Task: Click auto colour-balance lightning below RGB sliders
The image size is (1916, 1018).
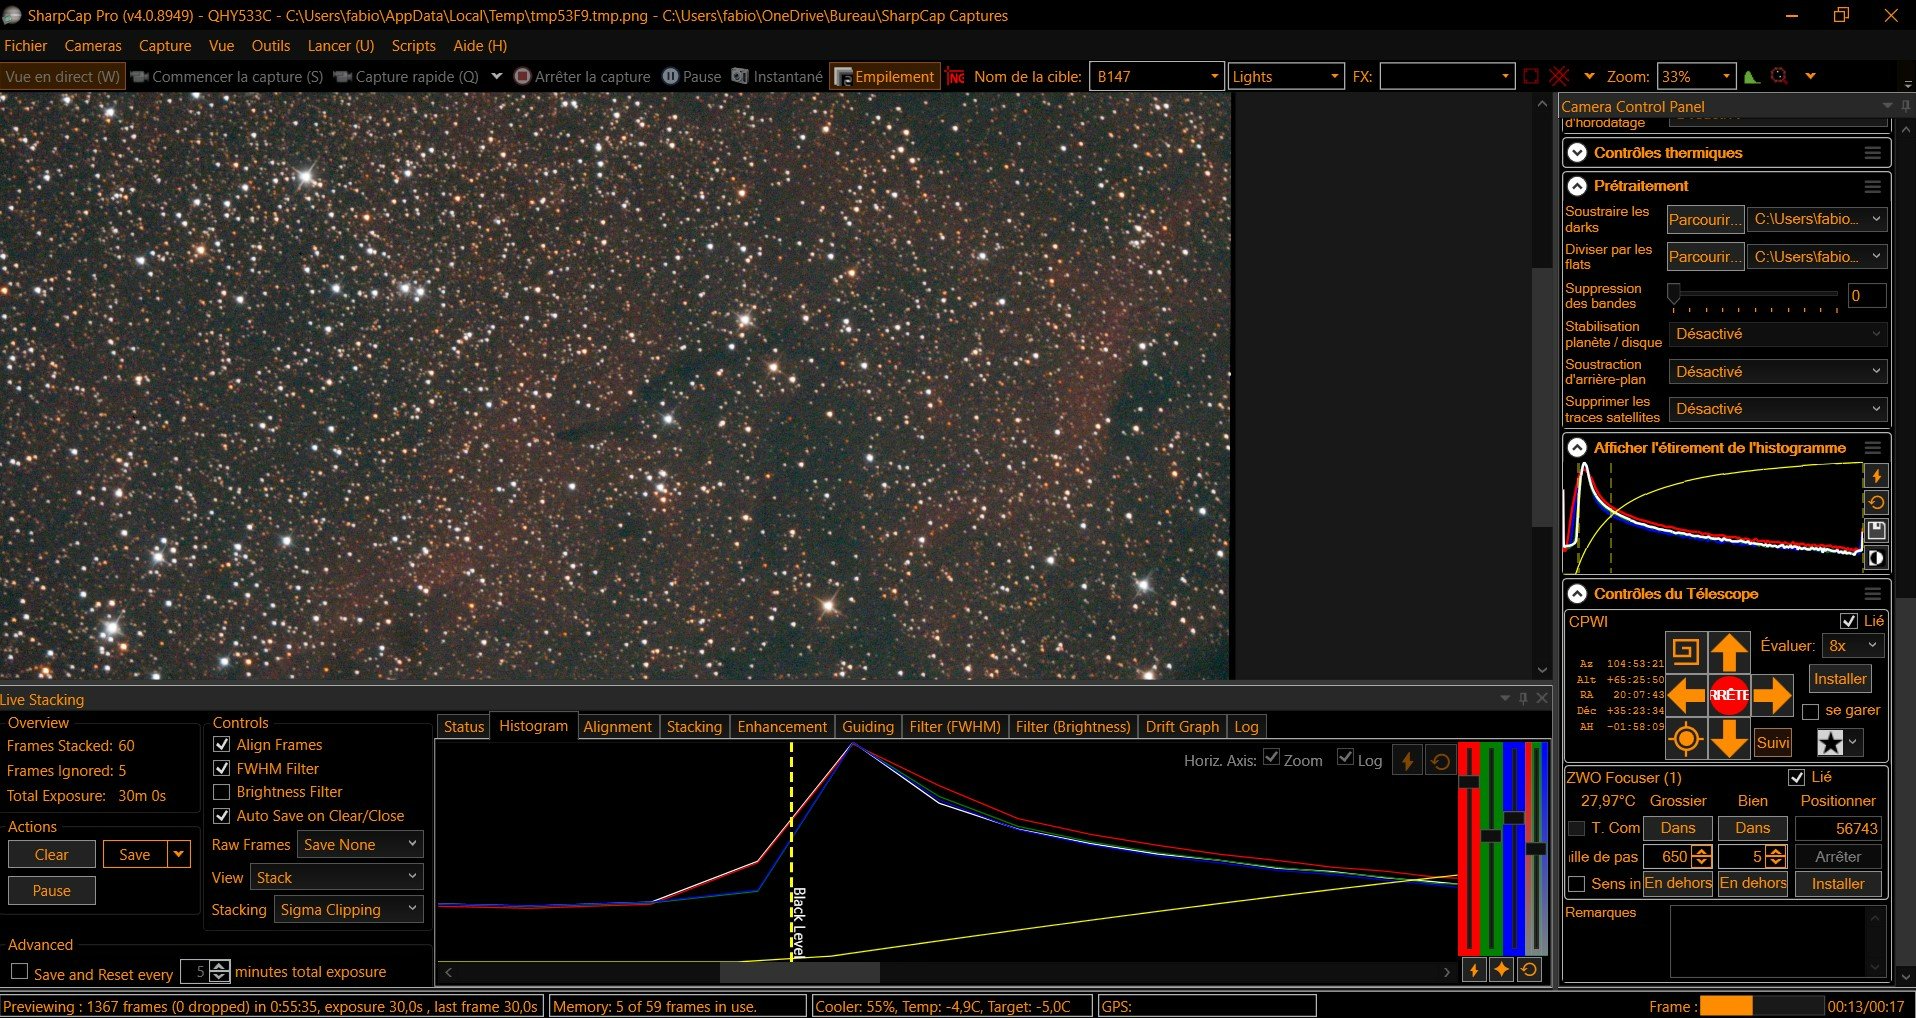Action: [1473, 969]
